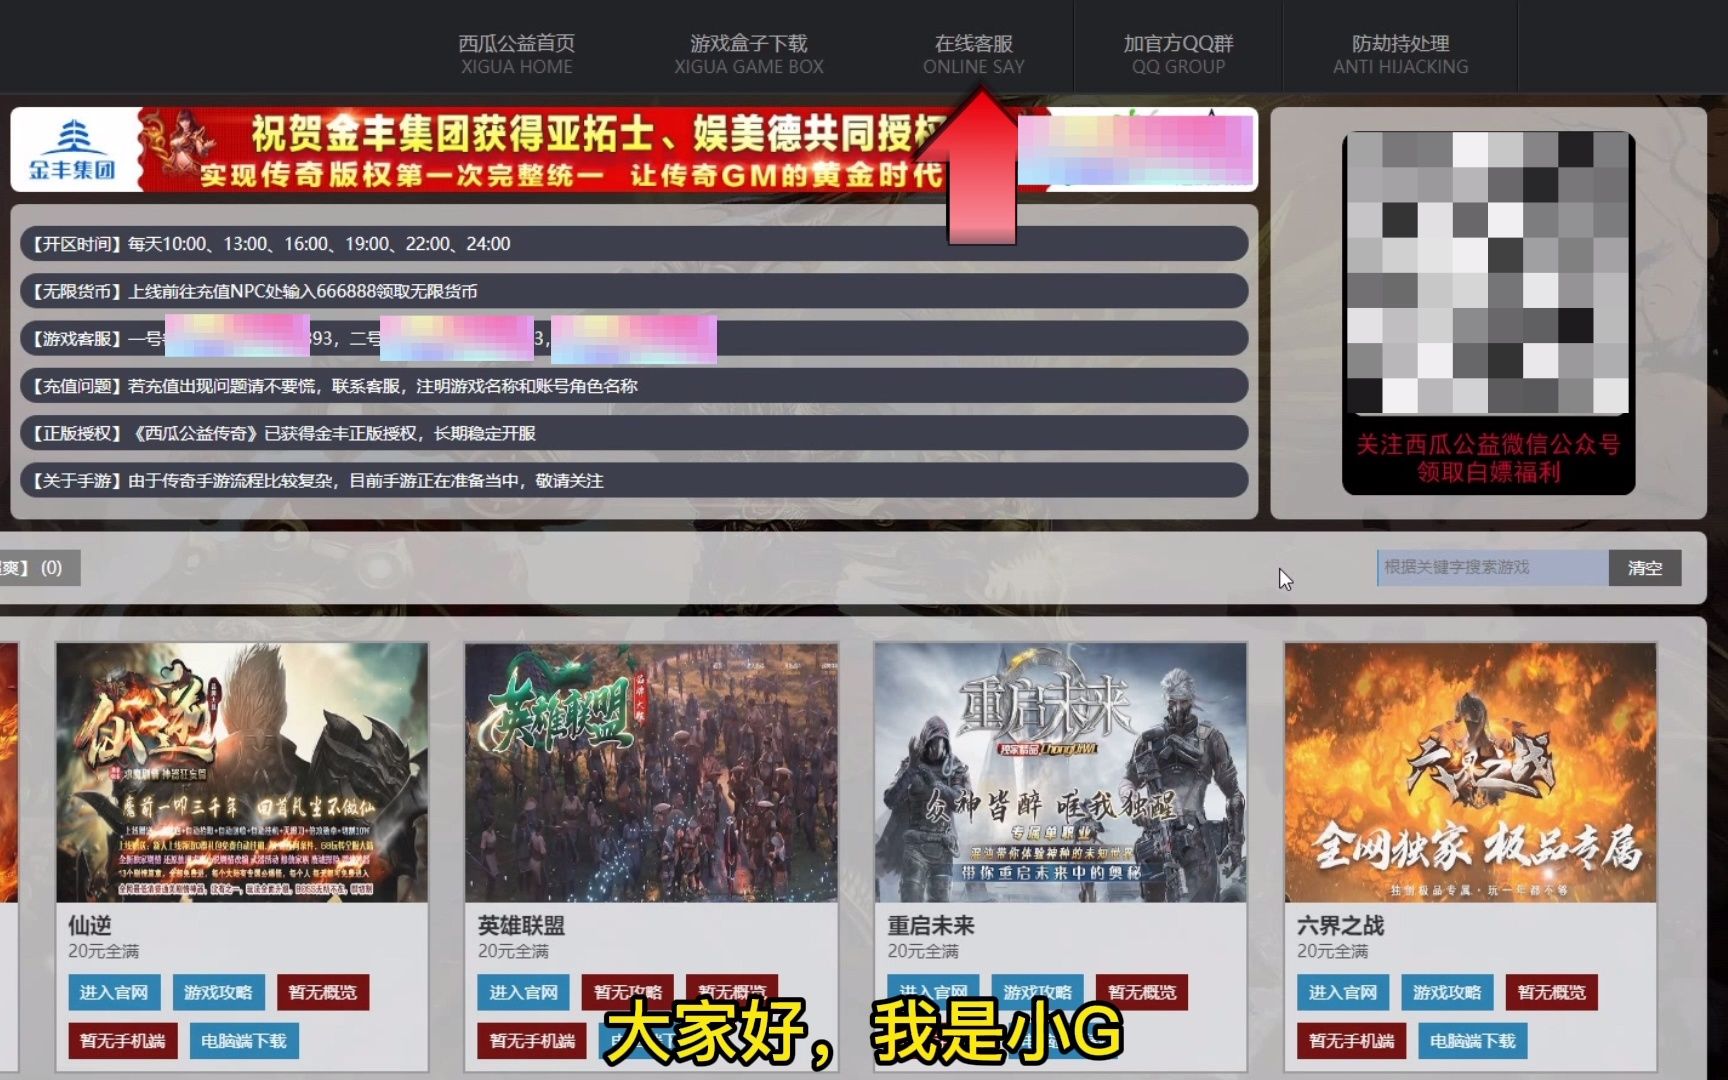Select the category tab showing (0)
Image resolution: width=1728 pixels, height=1080 pixels.
coord(39,568)
